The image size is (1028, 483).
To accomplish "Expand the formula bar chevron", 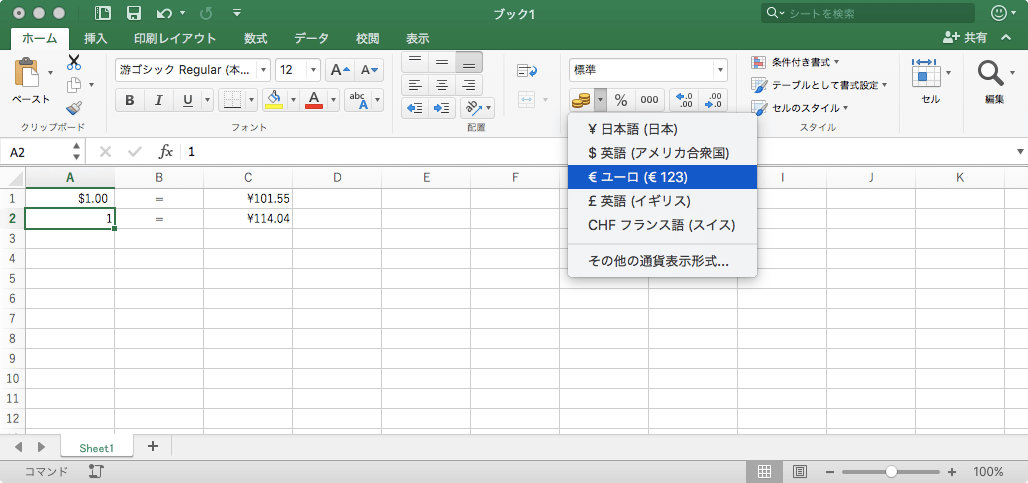I will (x=1020, y=152).
